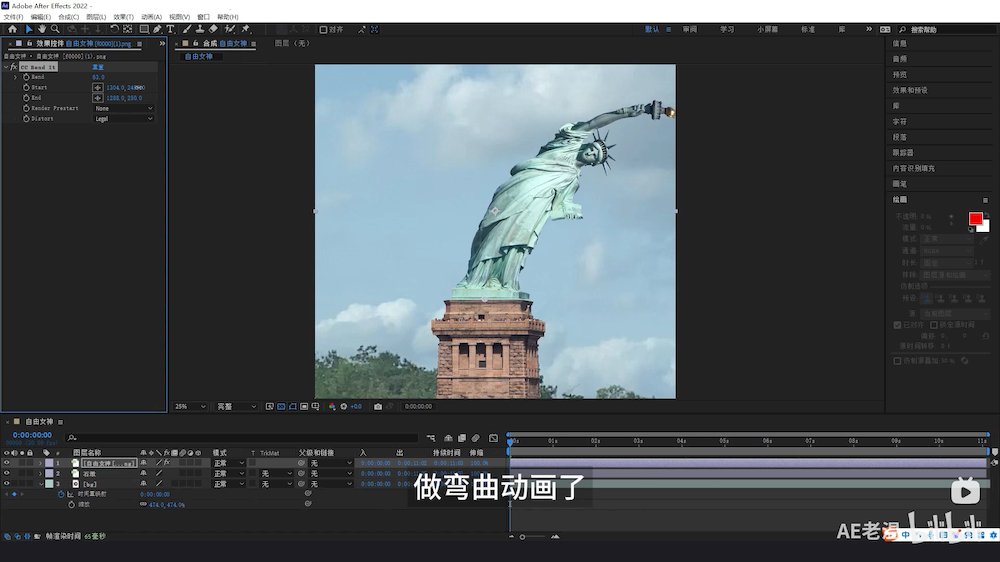This screenshot has height=562, width=1000.
Task: Select the Puppet Pin tool
Action: (246, 29)
